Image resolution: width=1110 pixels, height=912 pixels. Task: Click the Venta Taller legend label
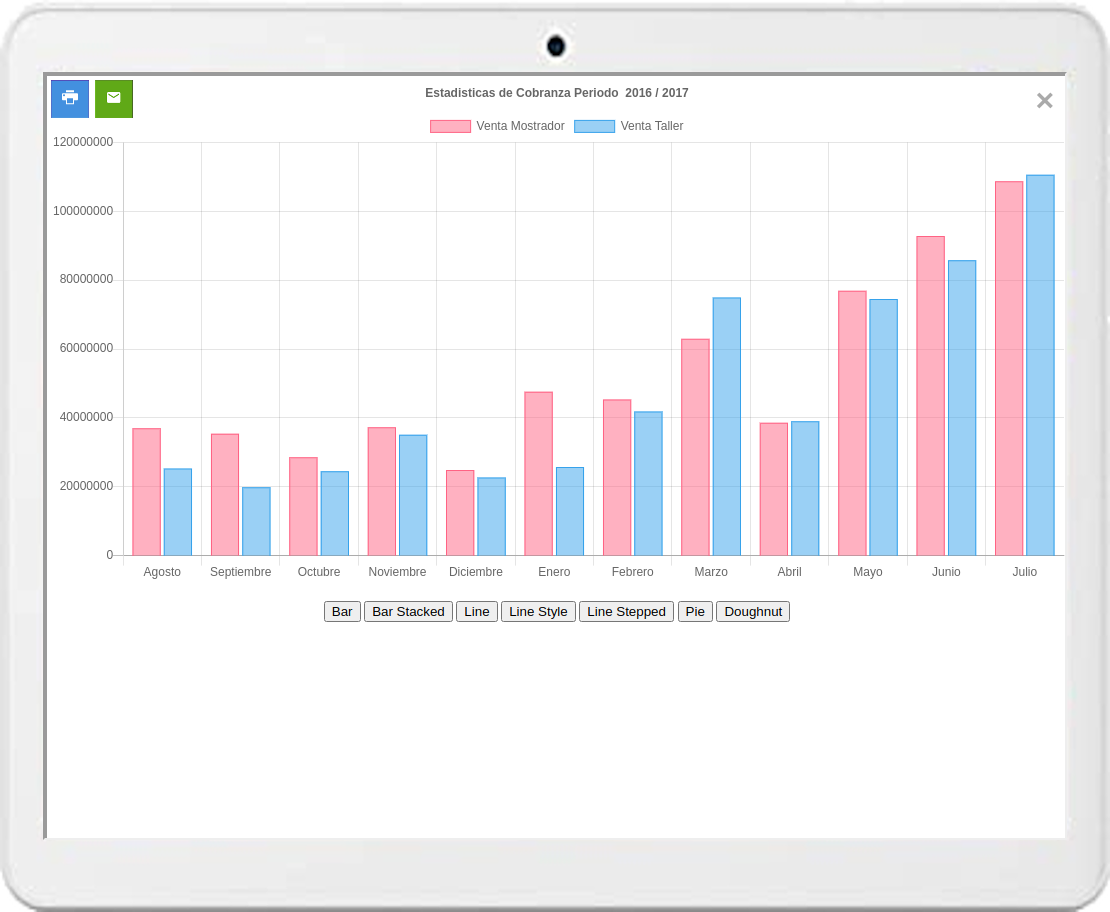pos(652,126)
